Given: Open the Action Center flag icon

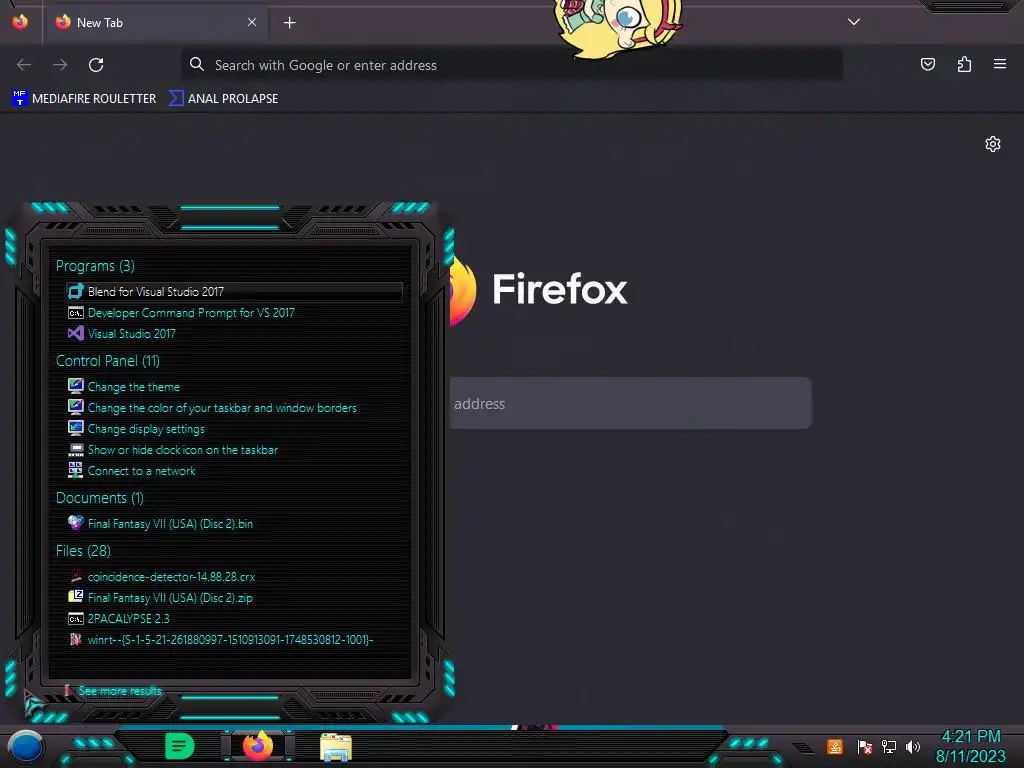Looking at the screenshot, I should tap(865, 747).
